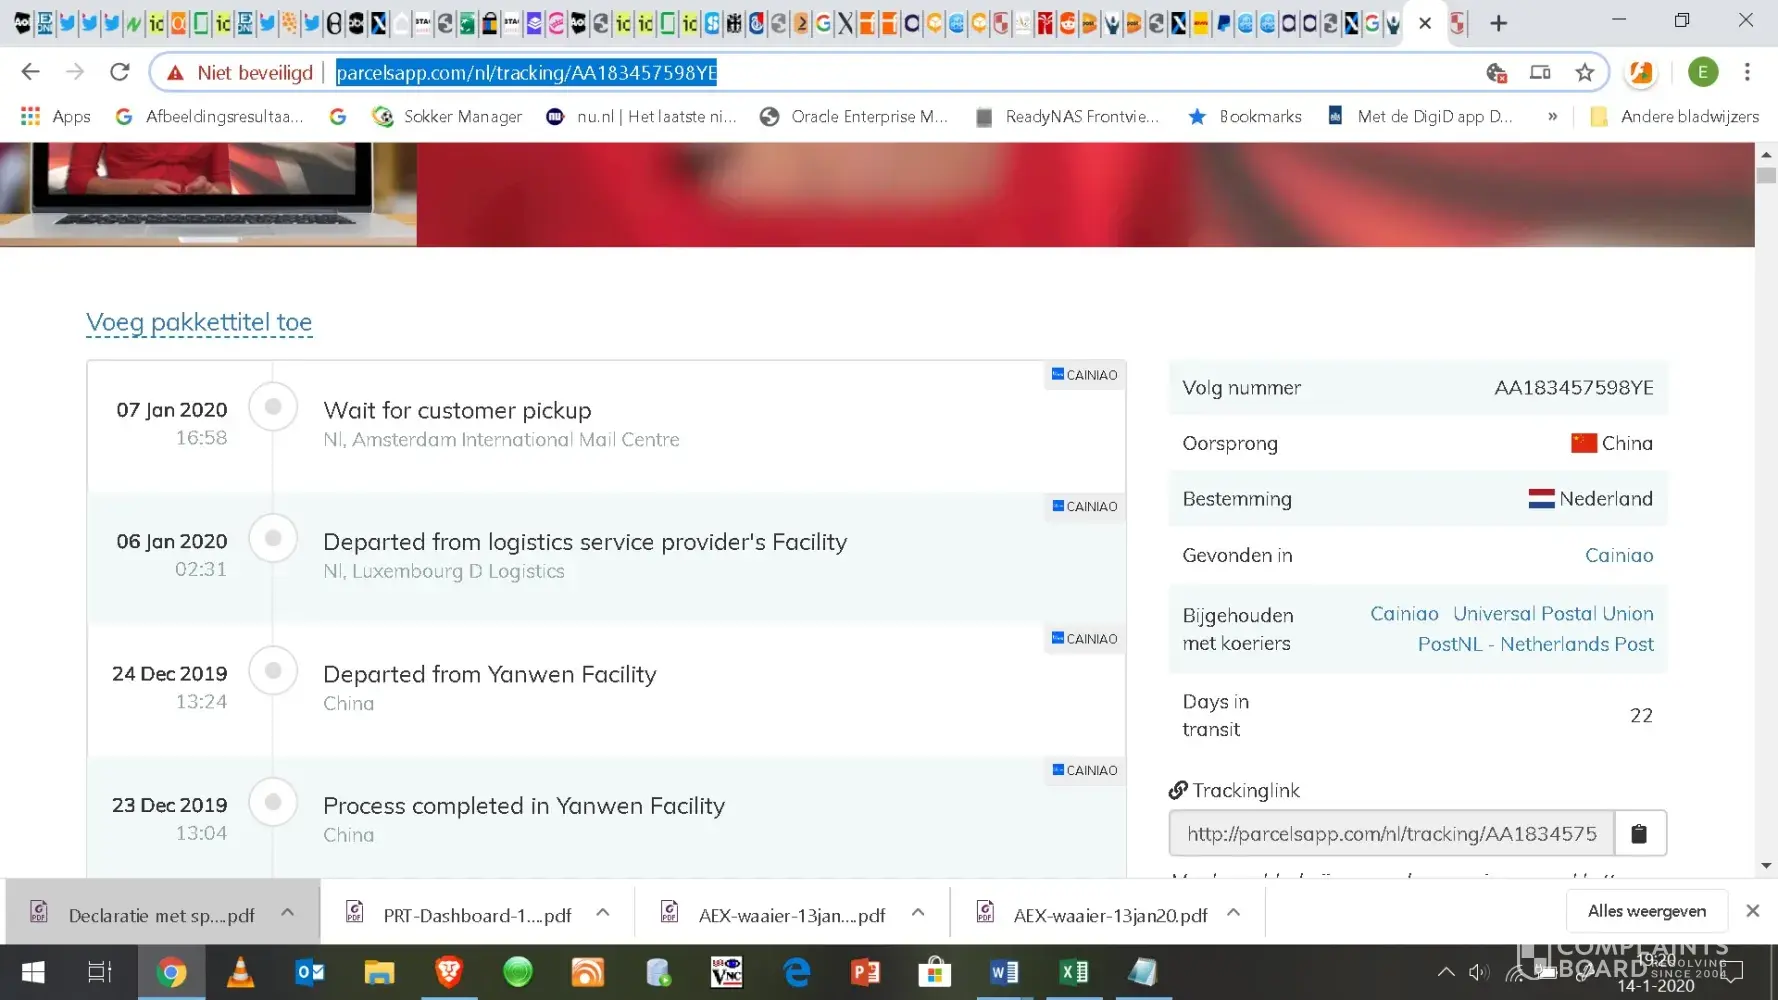Open the Windows Start menu

pyautogui.click(x=33, y=972)
